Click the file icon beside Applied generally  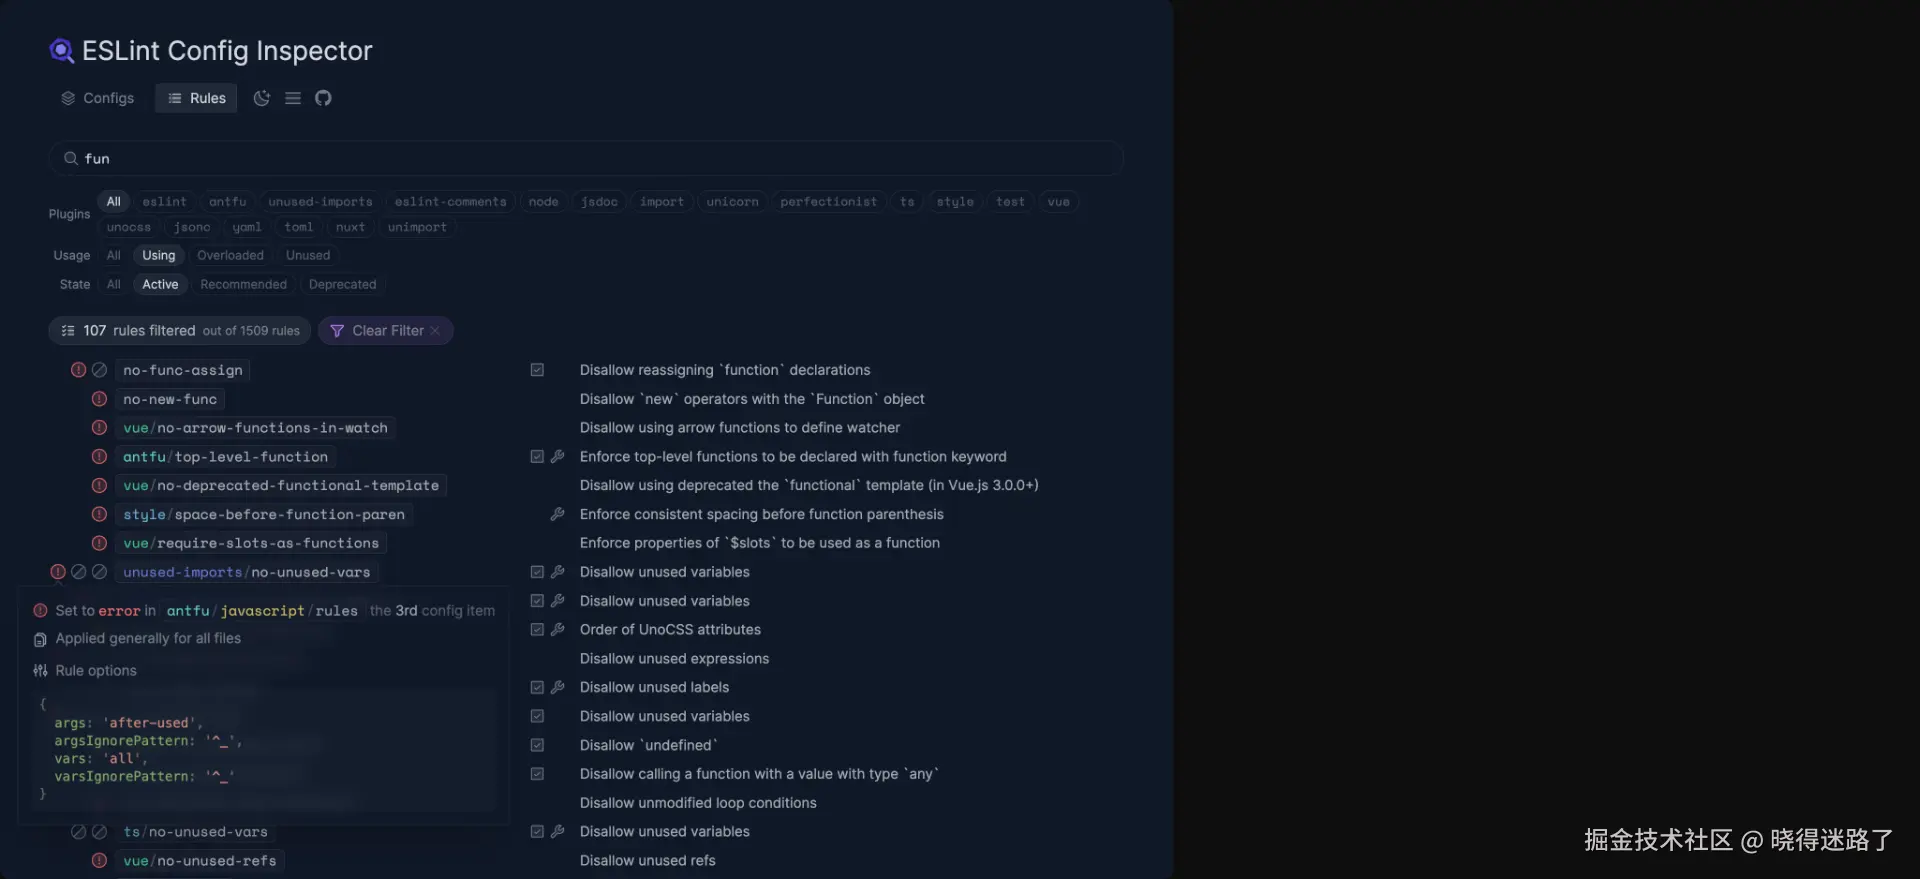click(40, 639)
